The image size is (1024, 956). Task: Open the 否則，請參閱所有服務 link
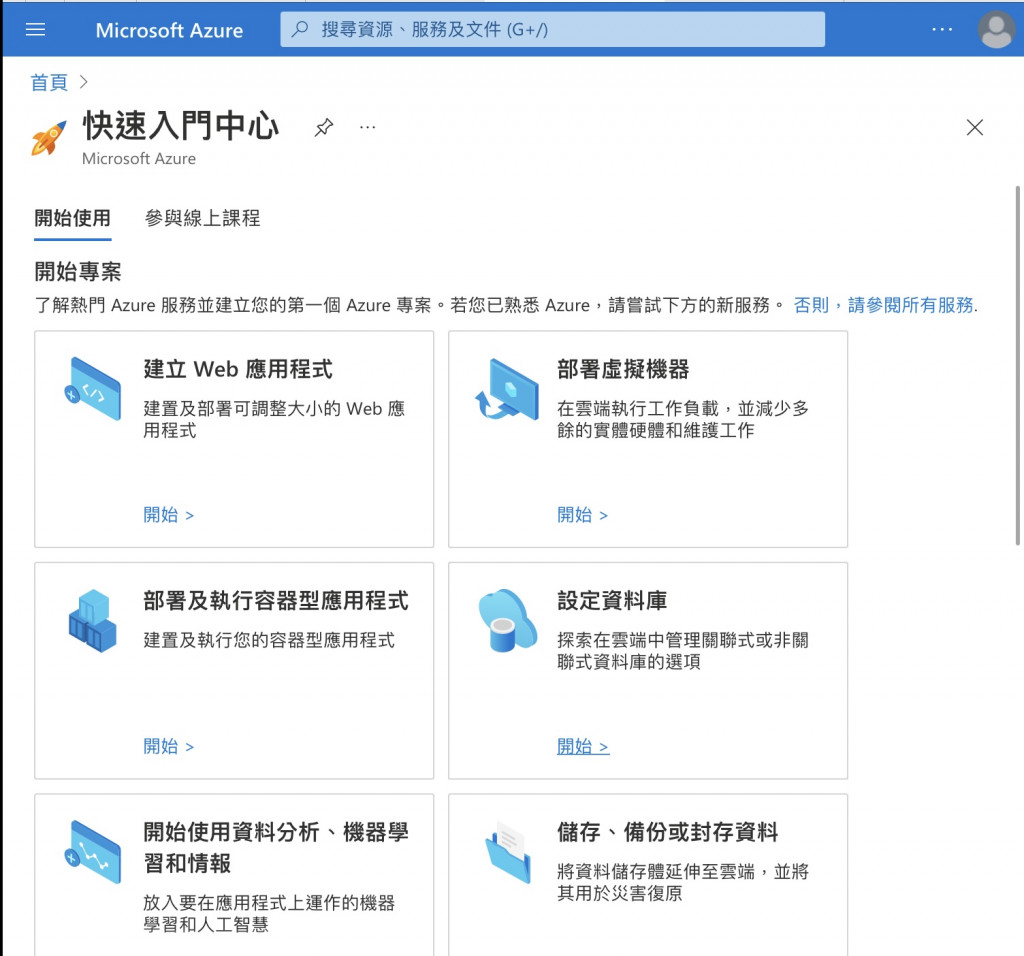(x=886, y=305)
